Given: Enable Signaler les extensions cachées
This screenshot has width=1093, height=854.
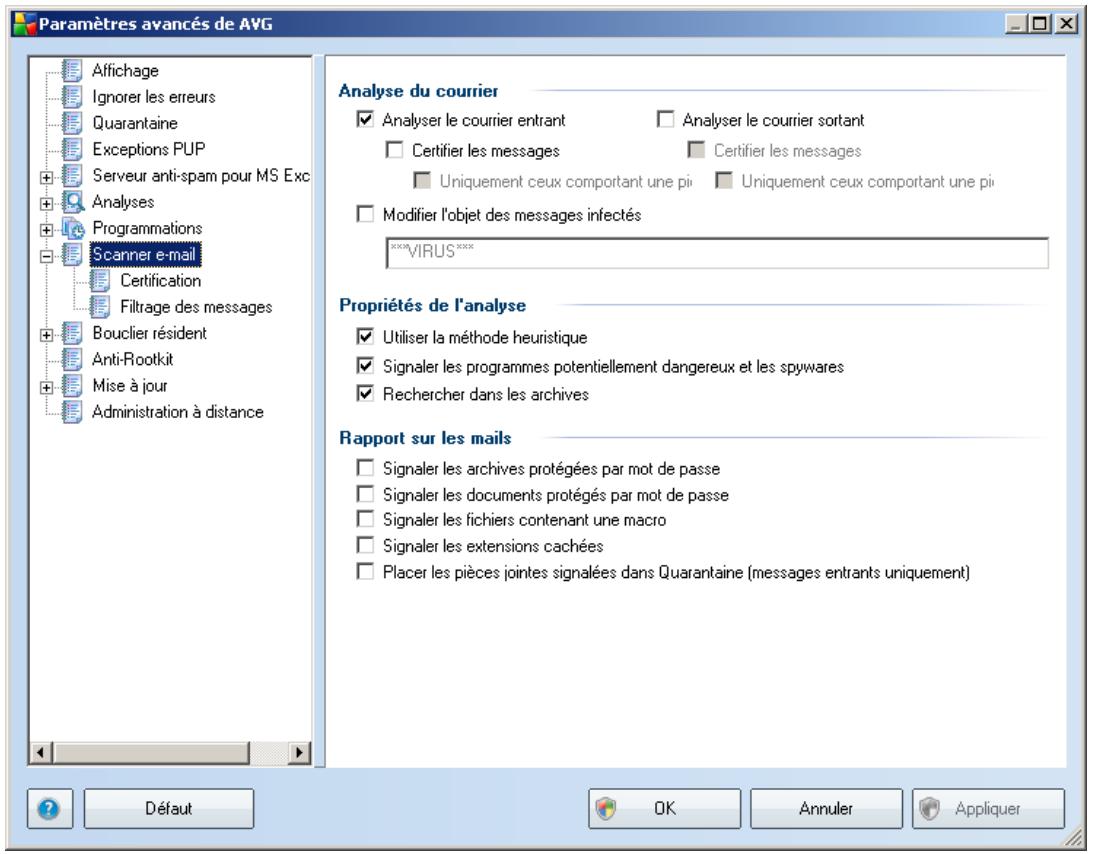Looking at the screenshot, I should point(365,544).
